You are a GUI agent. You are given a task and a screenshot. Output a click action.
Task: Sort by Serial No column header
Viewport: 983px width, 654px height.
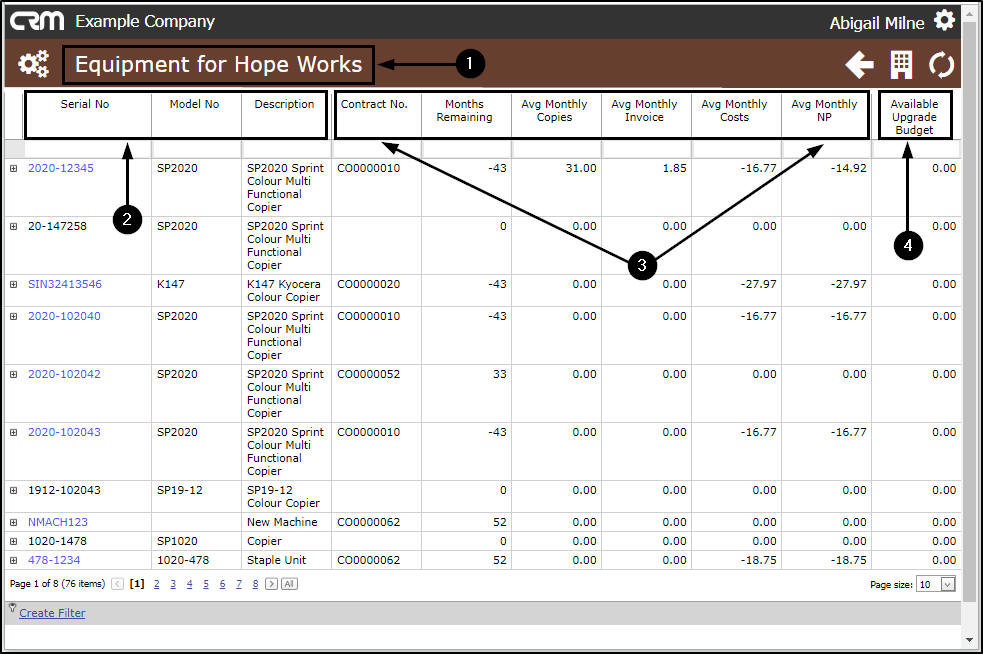(x=85, y=104)
